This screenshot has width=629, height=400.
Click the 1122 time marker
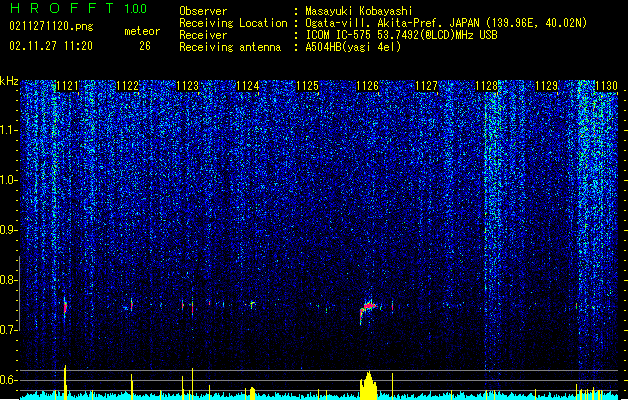tap(127, 86)
